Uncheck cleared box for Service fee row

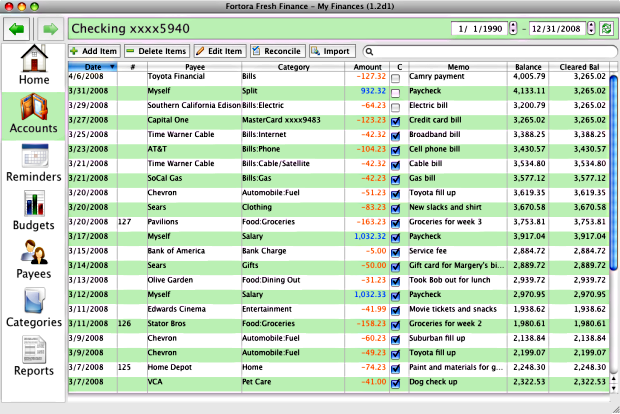395,252
